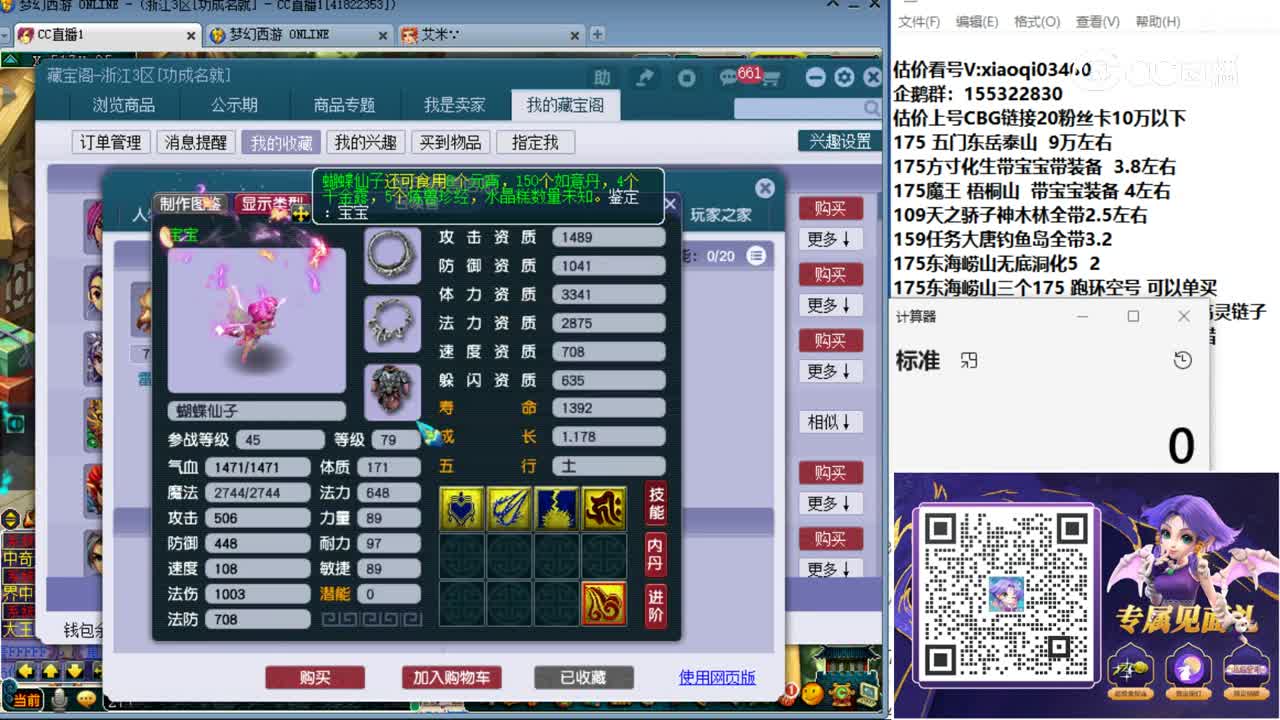Click the Cangbaoge search input field
This screenshot has height=720, width=1280.
[x=800, y=107]
